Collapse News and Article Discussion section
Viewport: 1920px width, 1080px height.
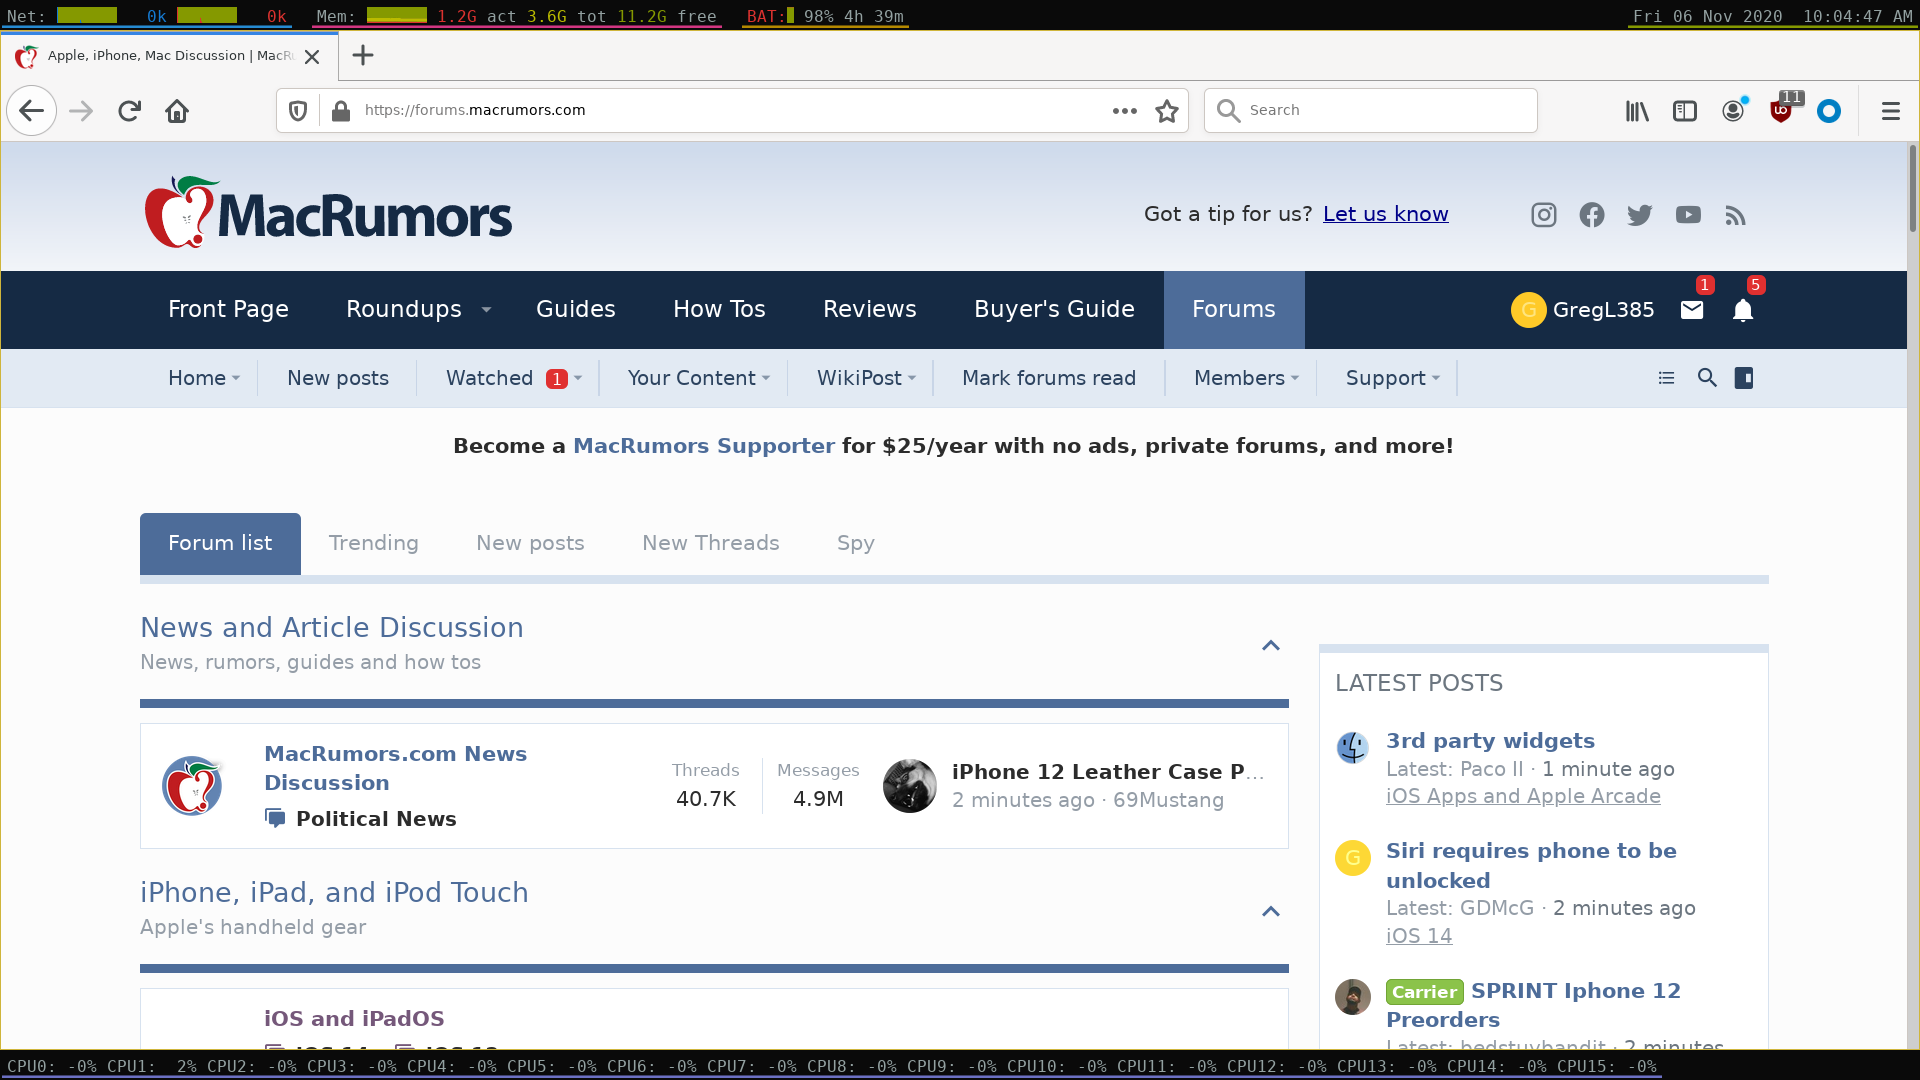pos(1271,646)
